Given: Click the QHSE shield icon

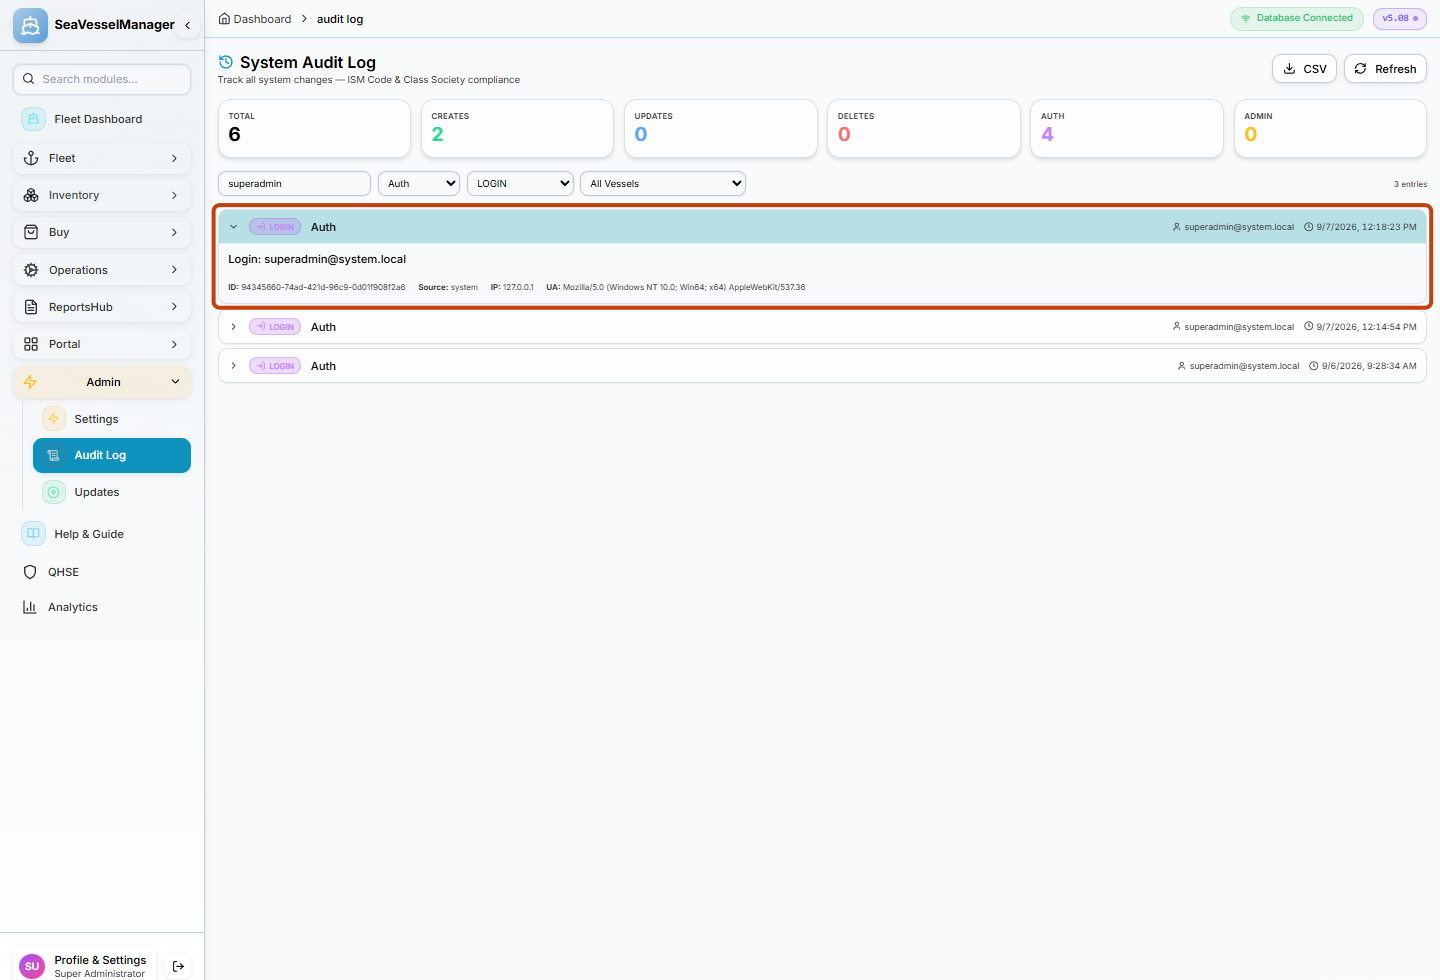Looking at the screenshot, I should point(30,572).
